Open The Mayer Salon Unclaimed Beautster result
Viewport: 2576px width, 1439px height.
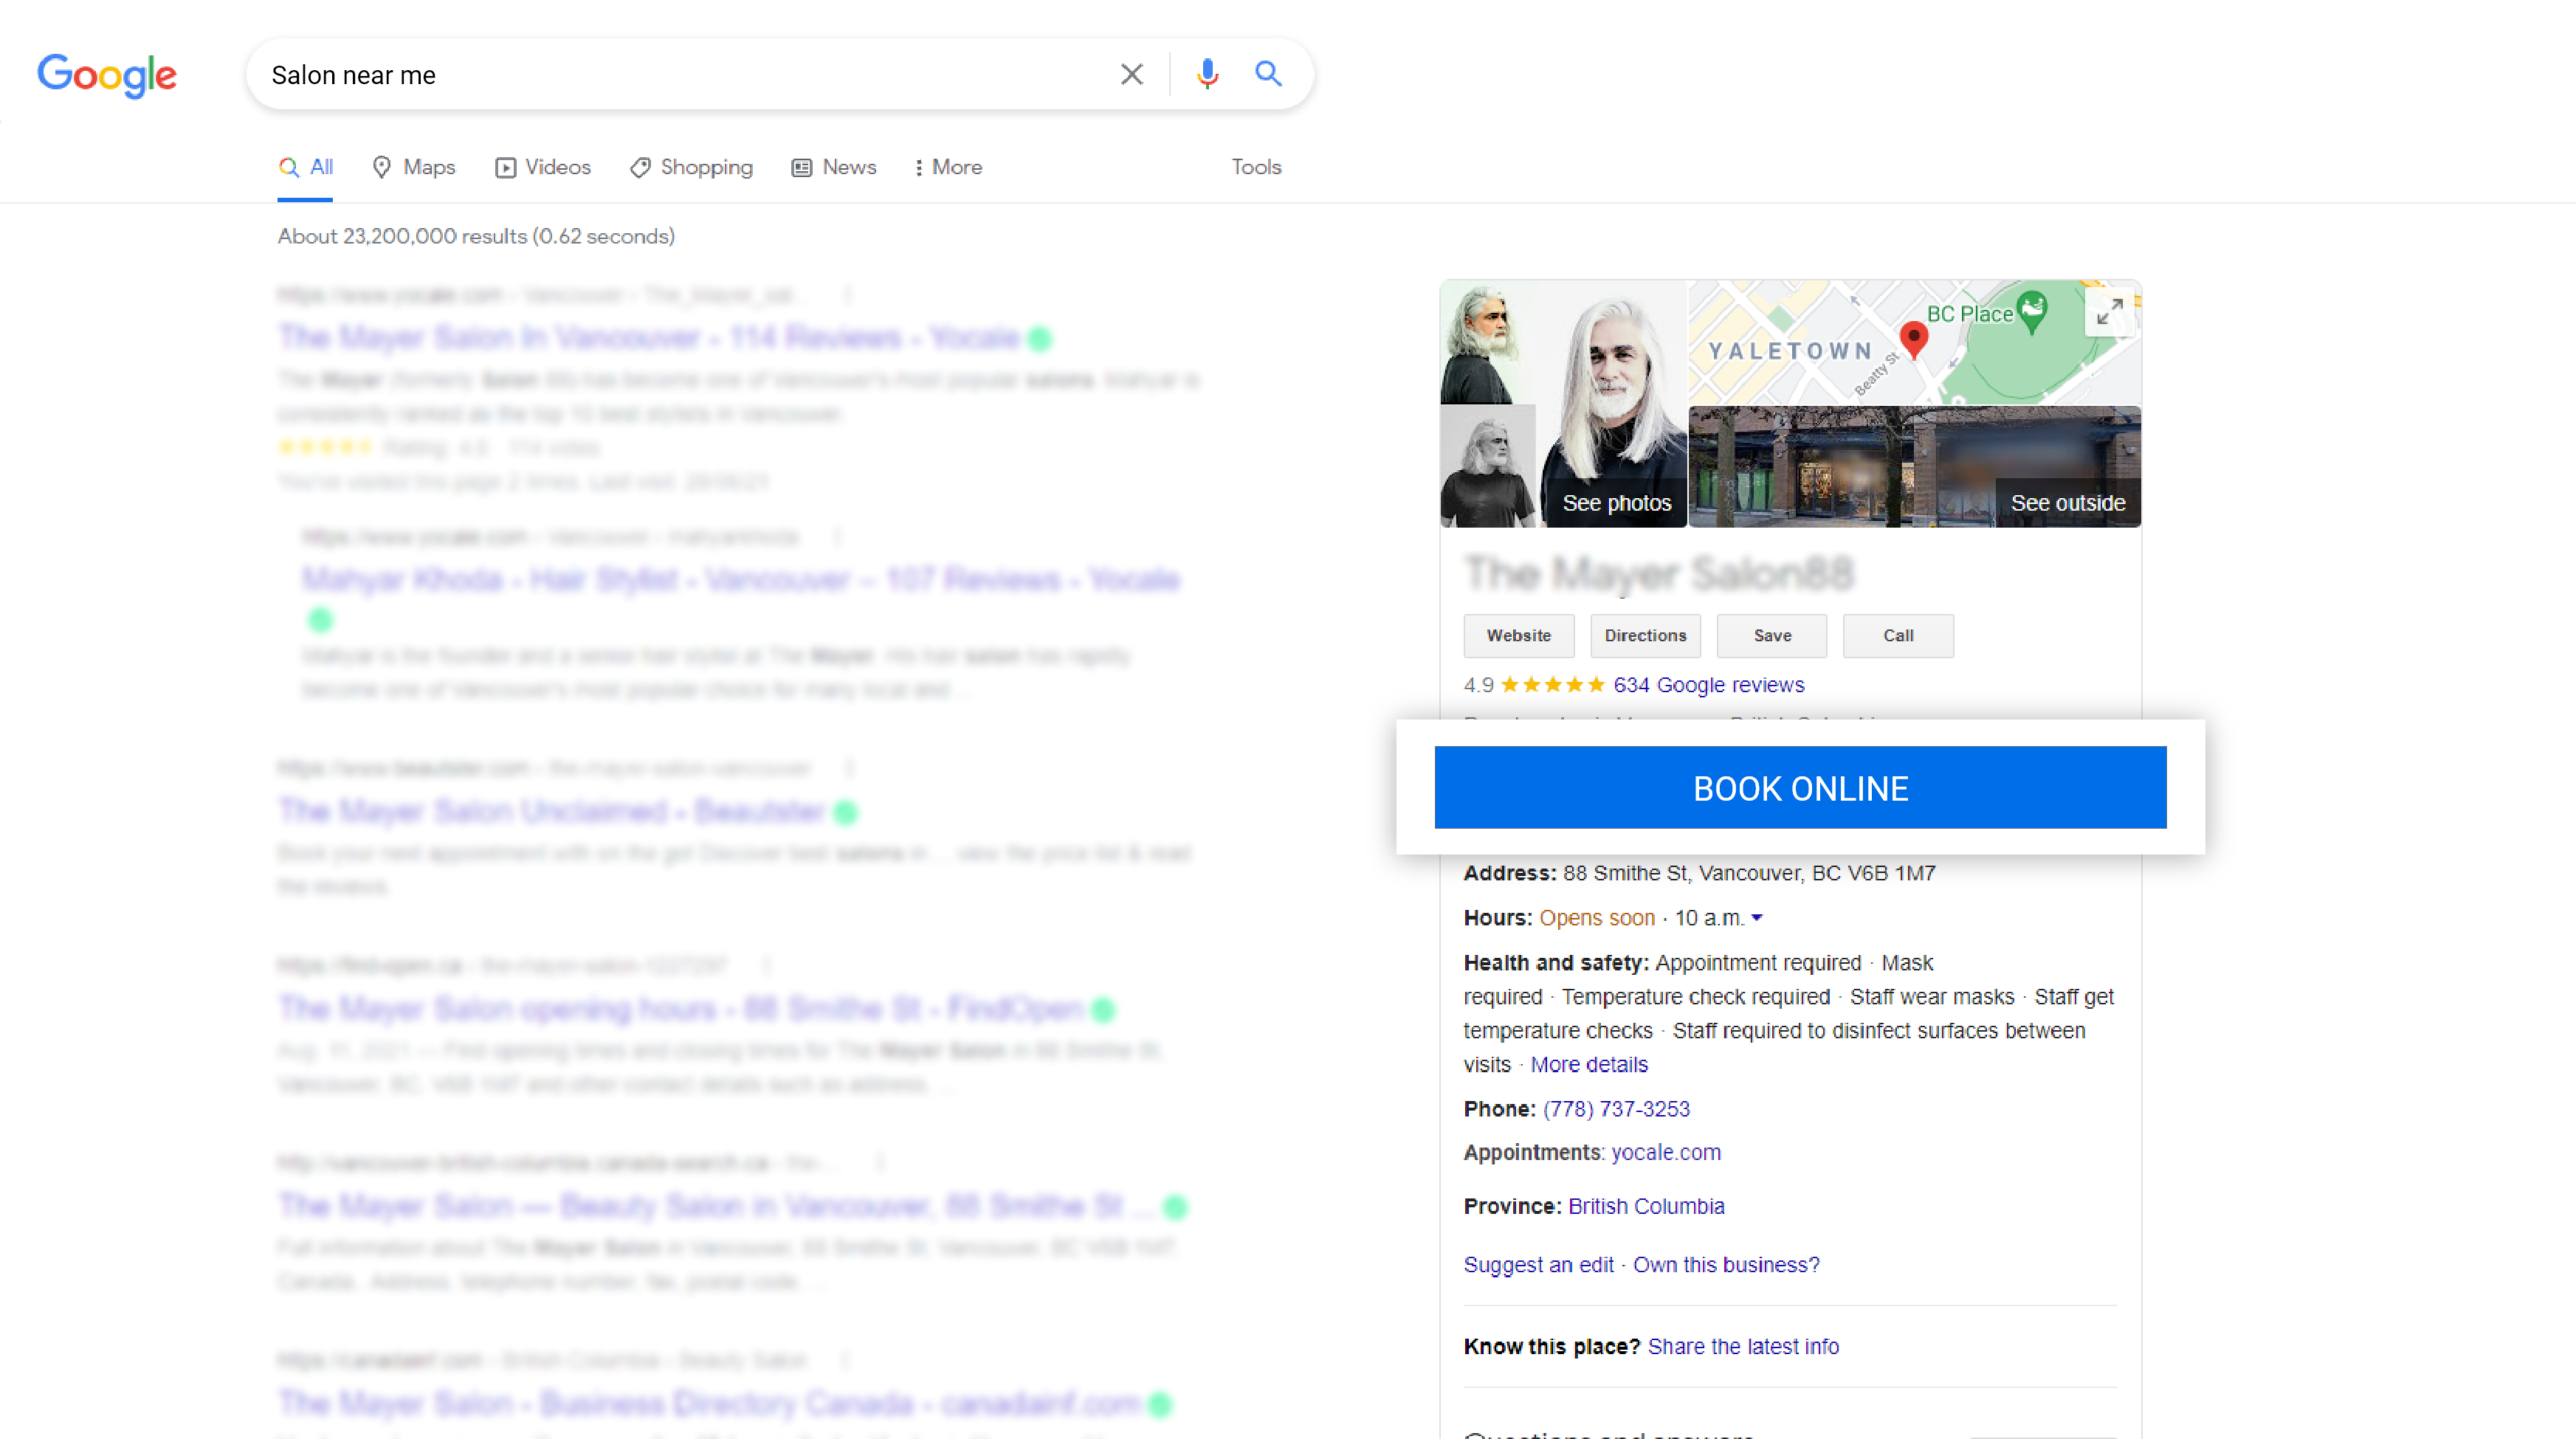551,811
